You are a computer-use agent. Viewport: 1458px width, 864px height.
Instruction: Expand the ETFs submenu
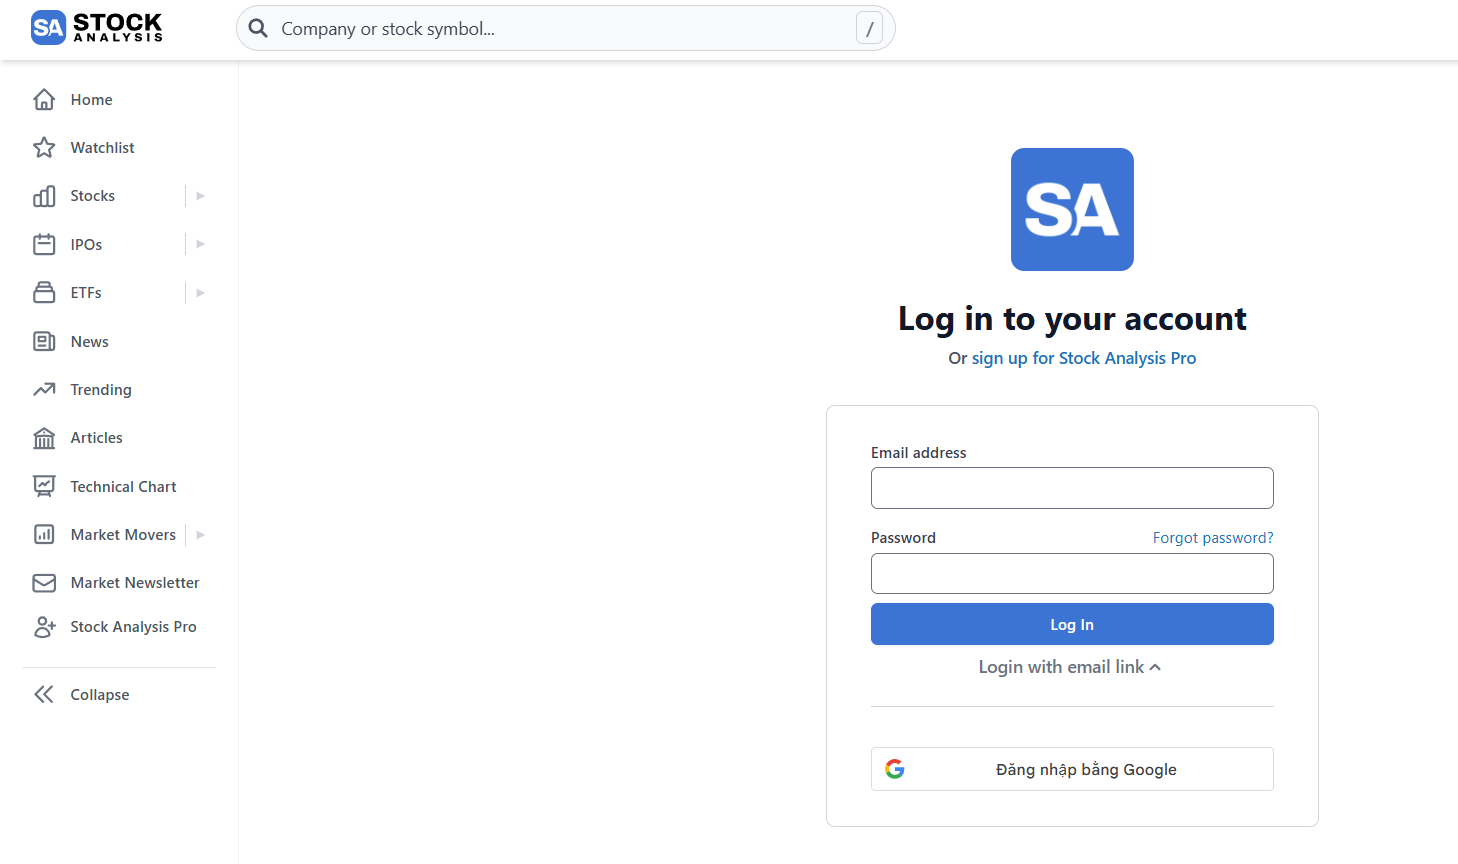pos(200,292)
